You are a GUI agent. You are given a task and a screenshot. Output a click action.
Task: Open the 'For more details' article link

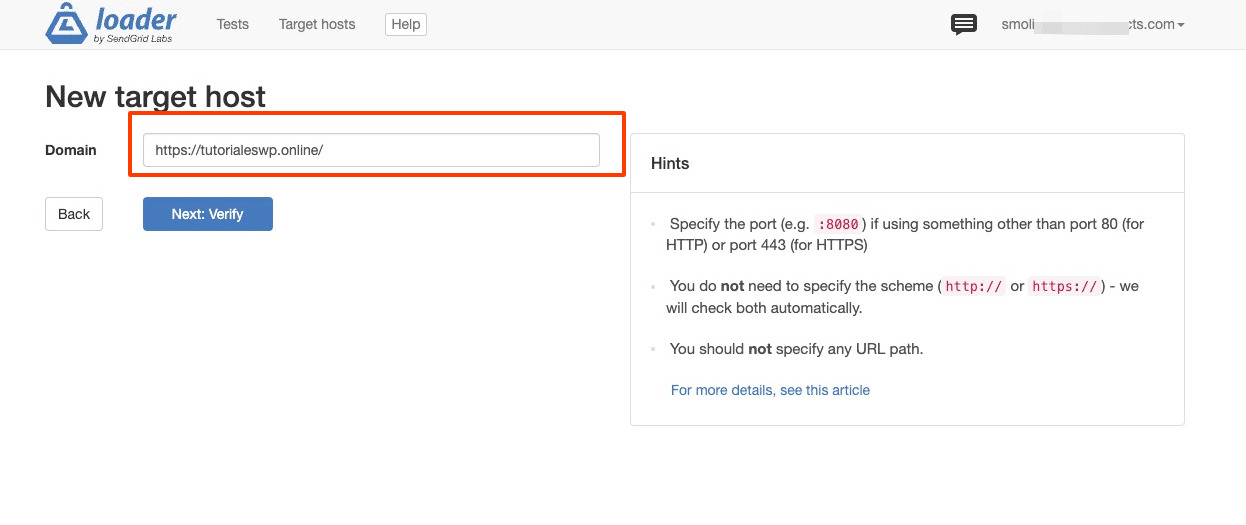(x=770, y=390)
